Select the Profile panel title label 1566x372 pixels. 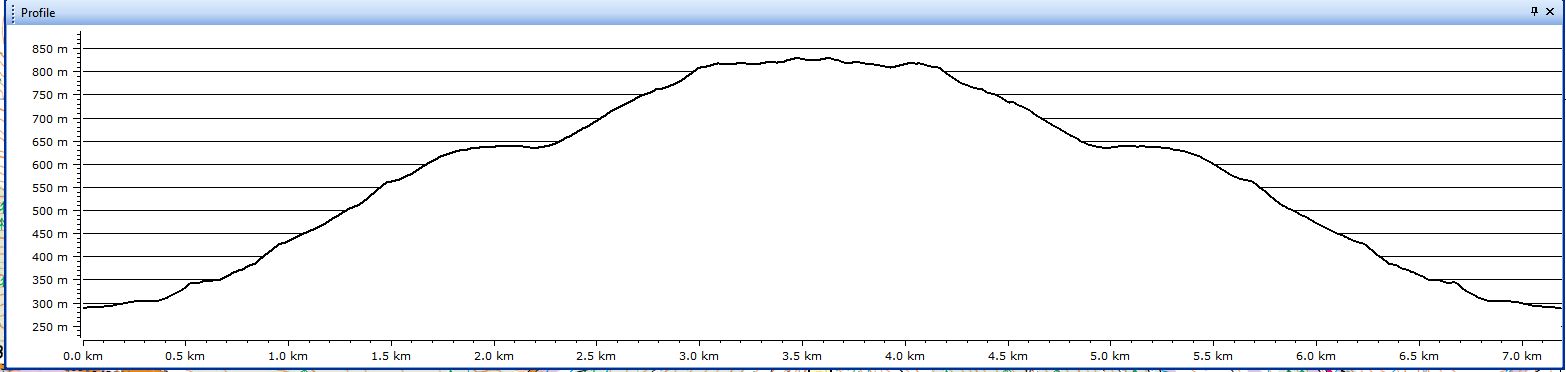click(x=38, y=12)
